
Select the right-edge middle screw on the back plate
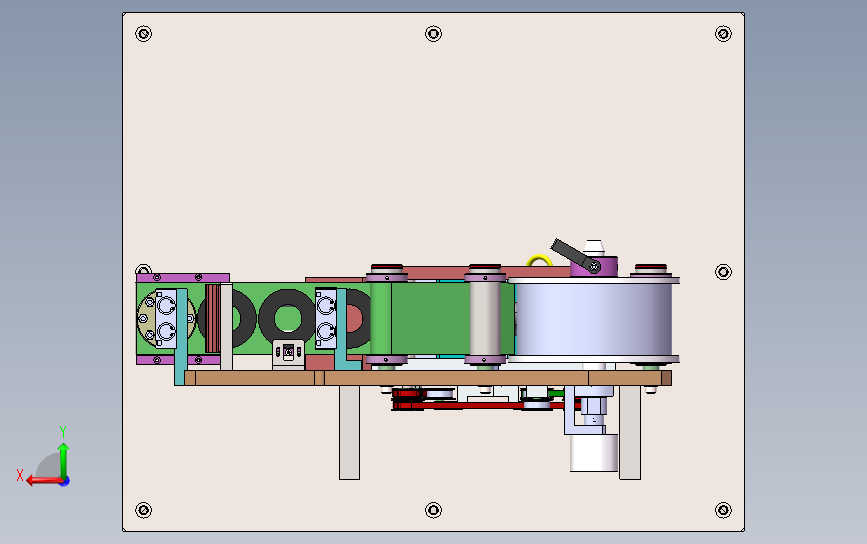click(x=723, y=272)
